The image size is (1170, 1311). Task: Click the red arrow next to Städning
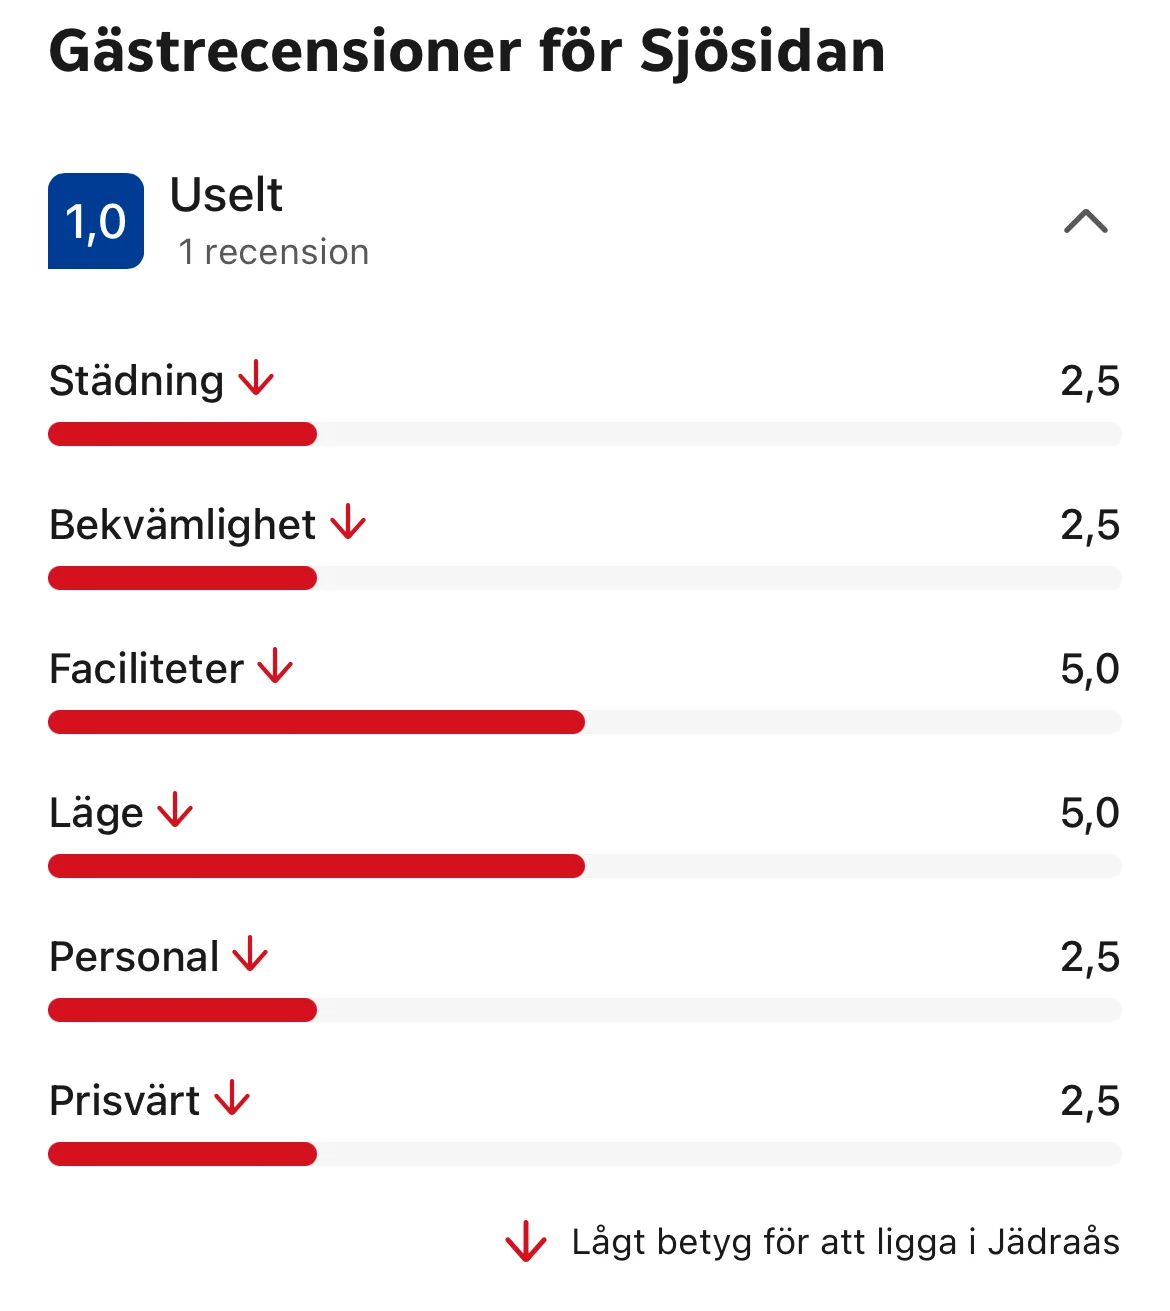pos(256,379)
